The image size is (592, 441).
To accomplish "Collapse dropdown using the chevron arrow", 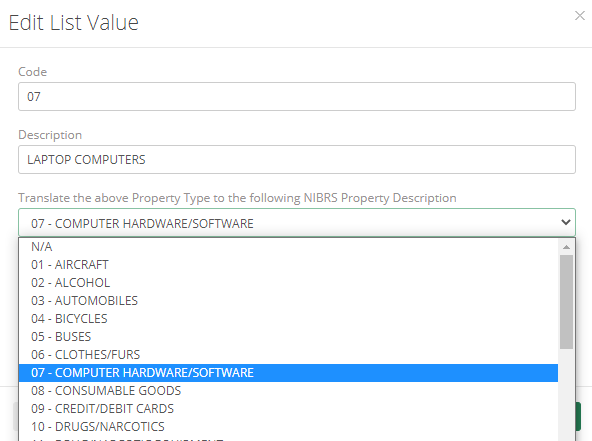I will 566,222.
